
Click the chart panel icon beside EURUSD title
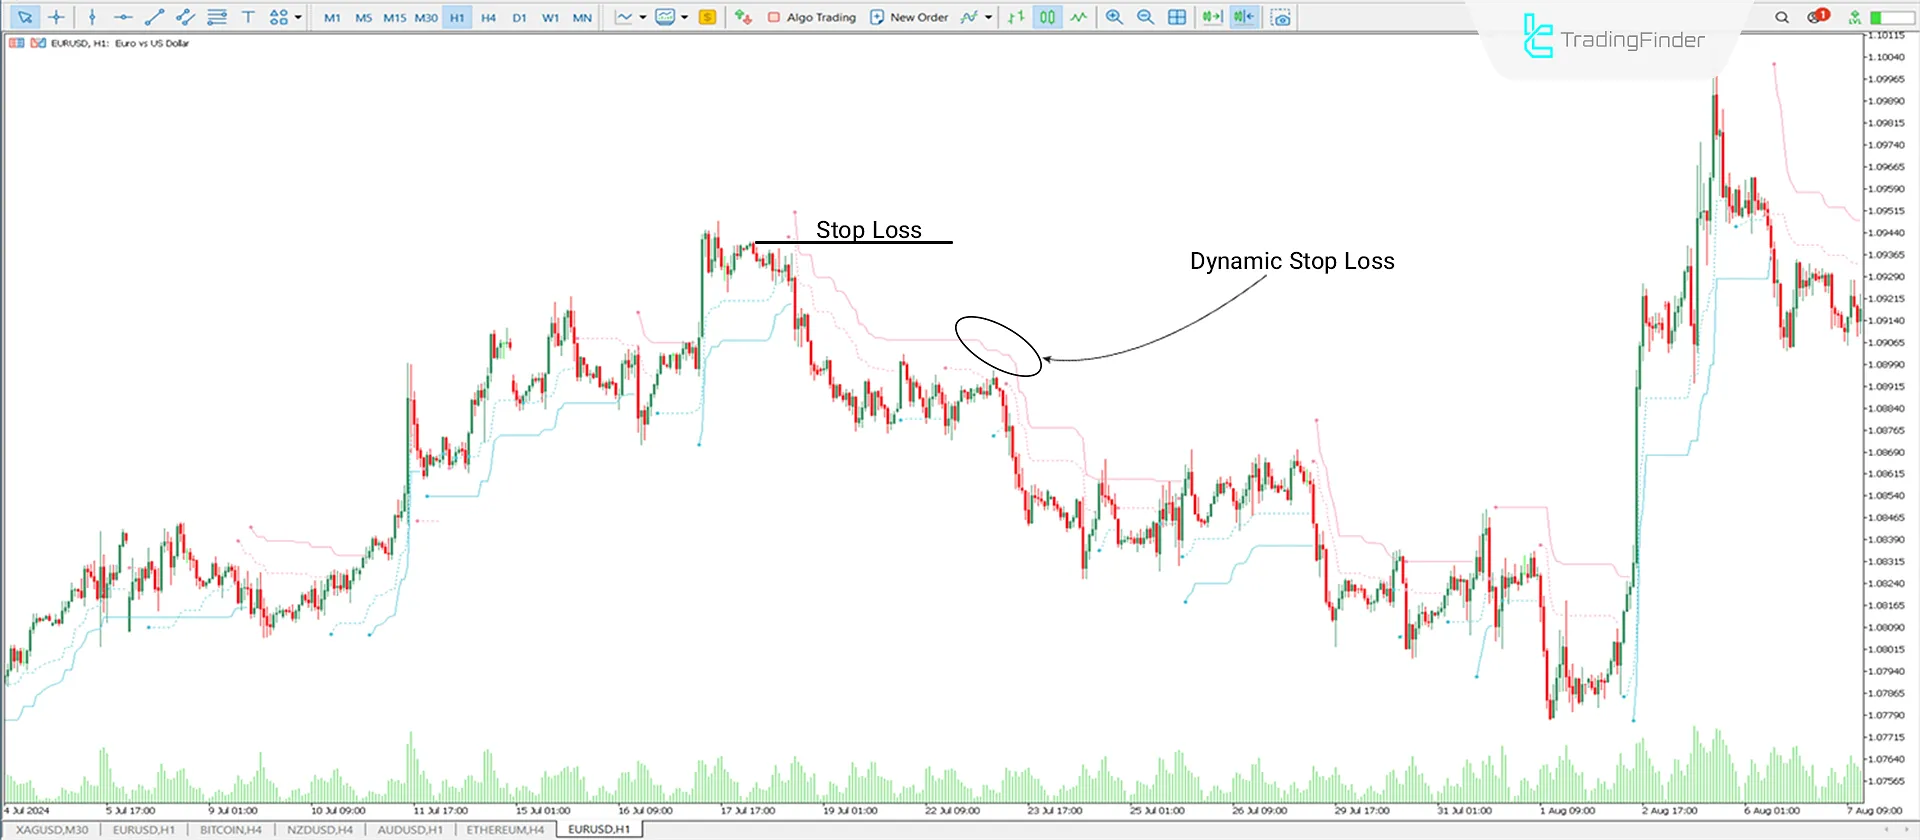16,43
